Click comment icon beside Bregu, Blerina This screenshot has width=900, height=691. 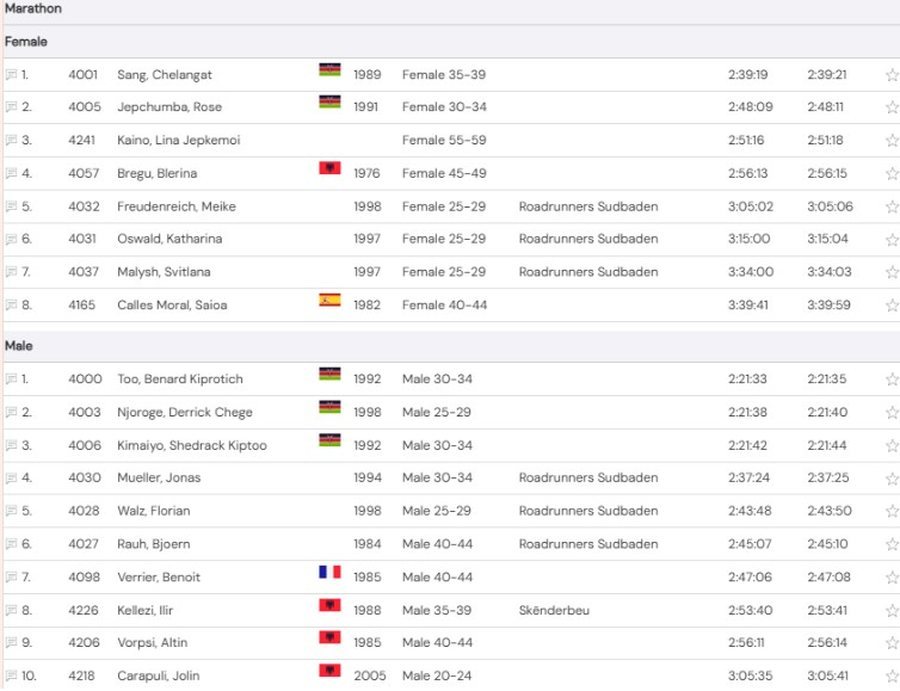coord(11,174)
